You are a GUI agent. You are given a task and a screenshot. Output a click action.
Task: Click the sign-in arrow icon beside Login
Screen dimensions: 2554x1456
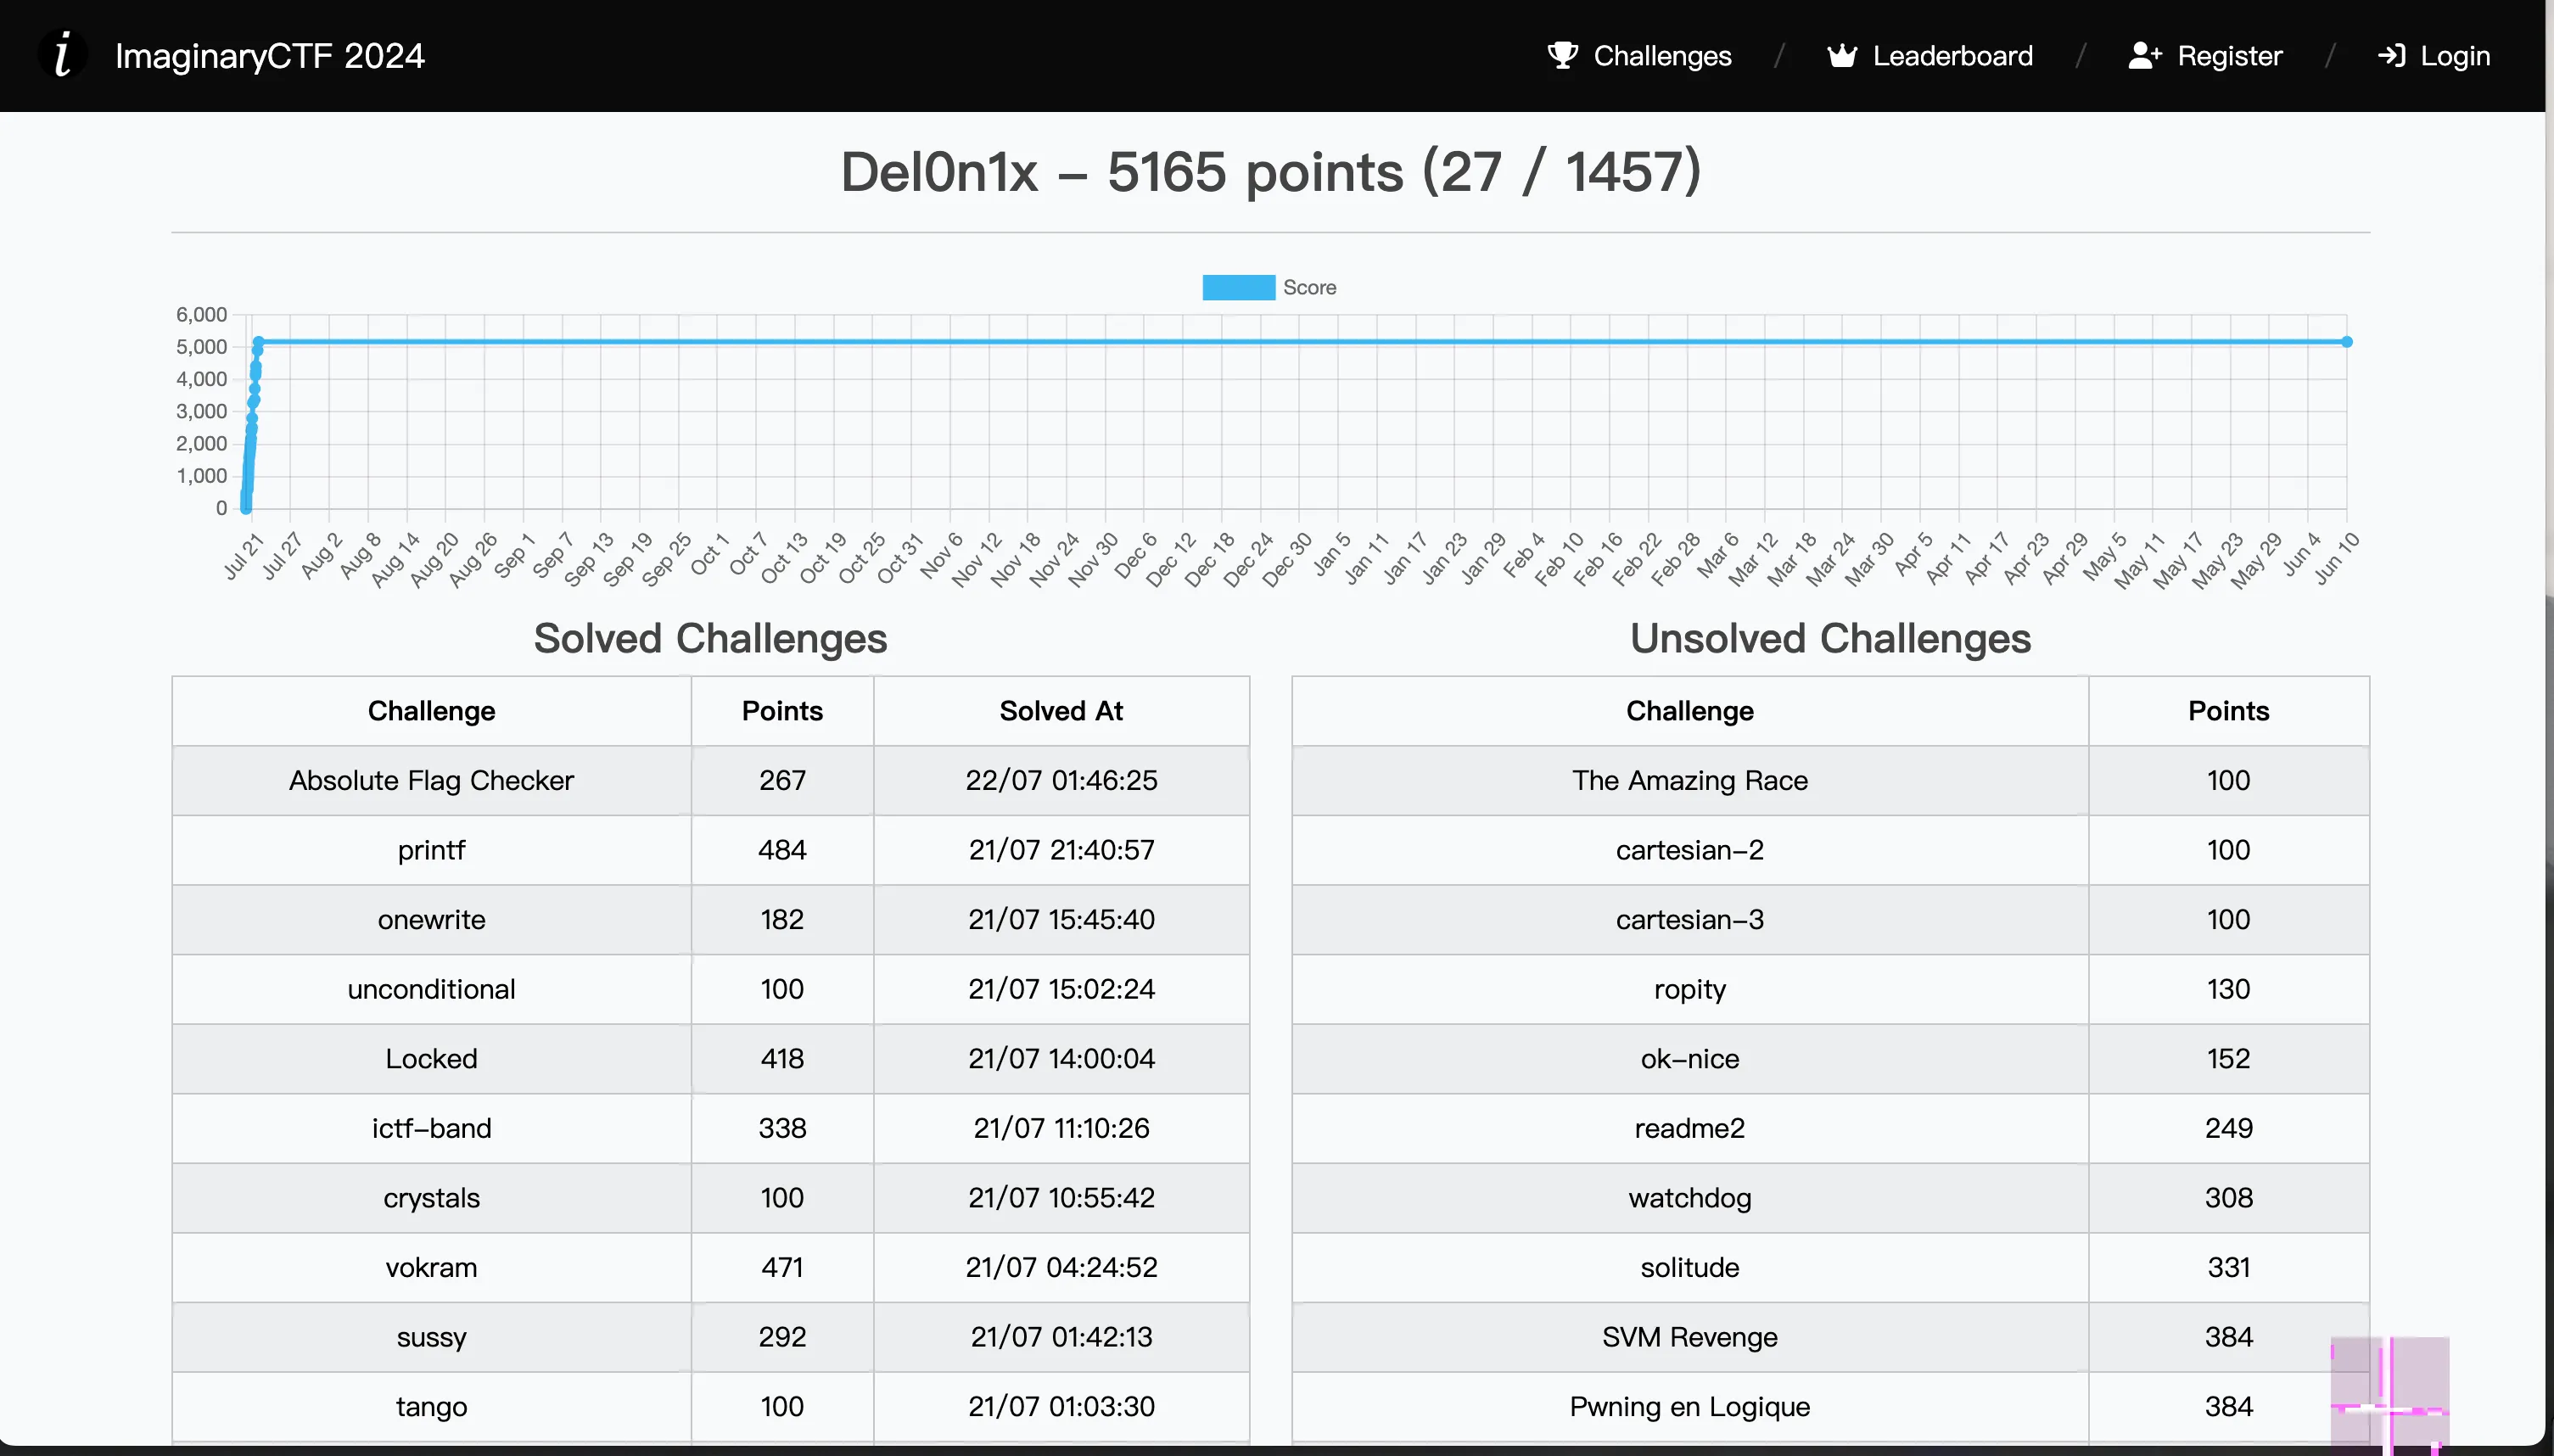(2391, 55)
